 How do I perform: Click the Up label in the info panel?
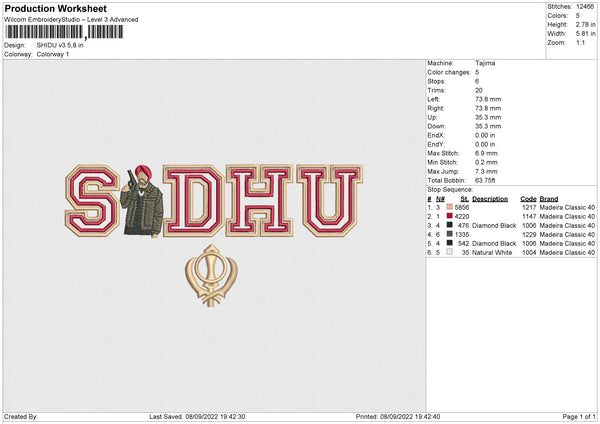pyautogui.click(x=432, y=117)
